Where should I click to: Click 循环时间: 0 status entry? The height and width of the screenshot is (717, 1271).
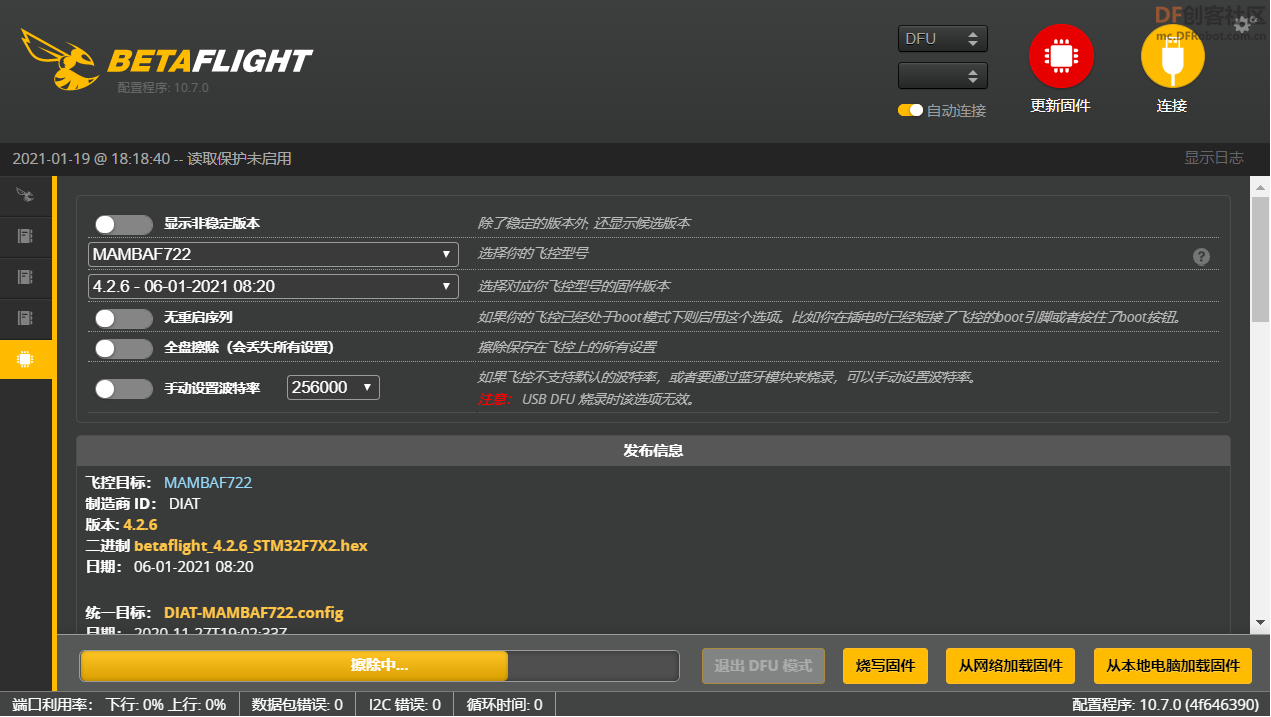click(x=505, y=705)
